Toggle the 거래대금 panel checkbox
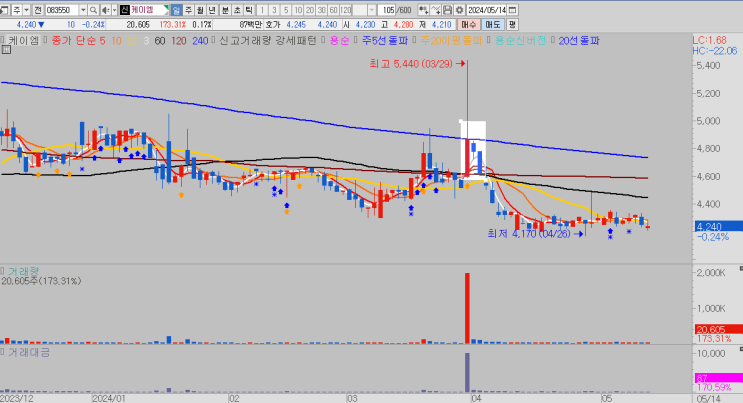This screenshot has width=743, height=403. (2, 352)
